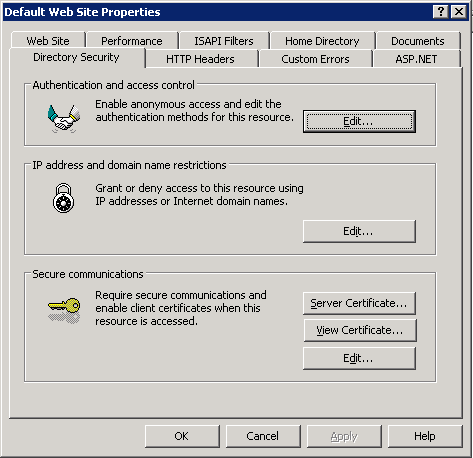The image size is (473, 458).
Task: Click text 'Grant or deny access to this resource using'
Action: [199, 188]
